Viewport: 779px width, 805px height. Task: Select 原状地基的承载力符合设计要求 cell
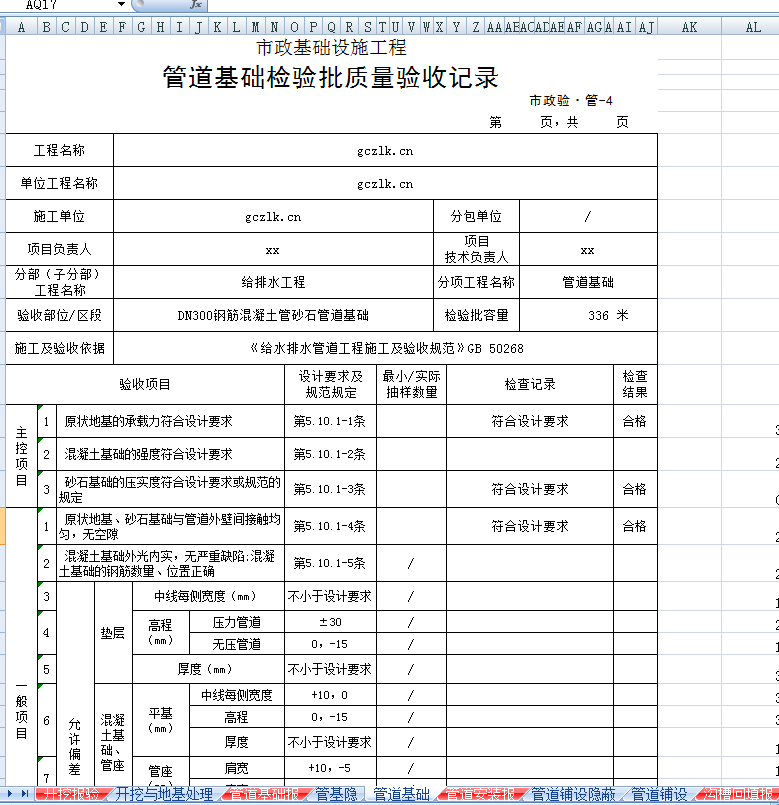(170, 421)
